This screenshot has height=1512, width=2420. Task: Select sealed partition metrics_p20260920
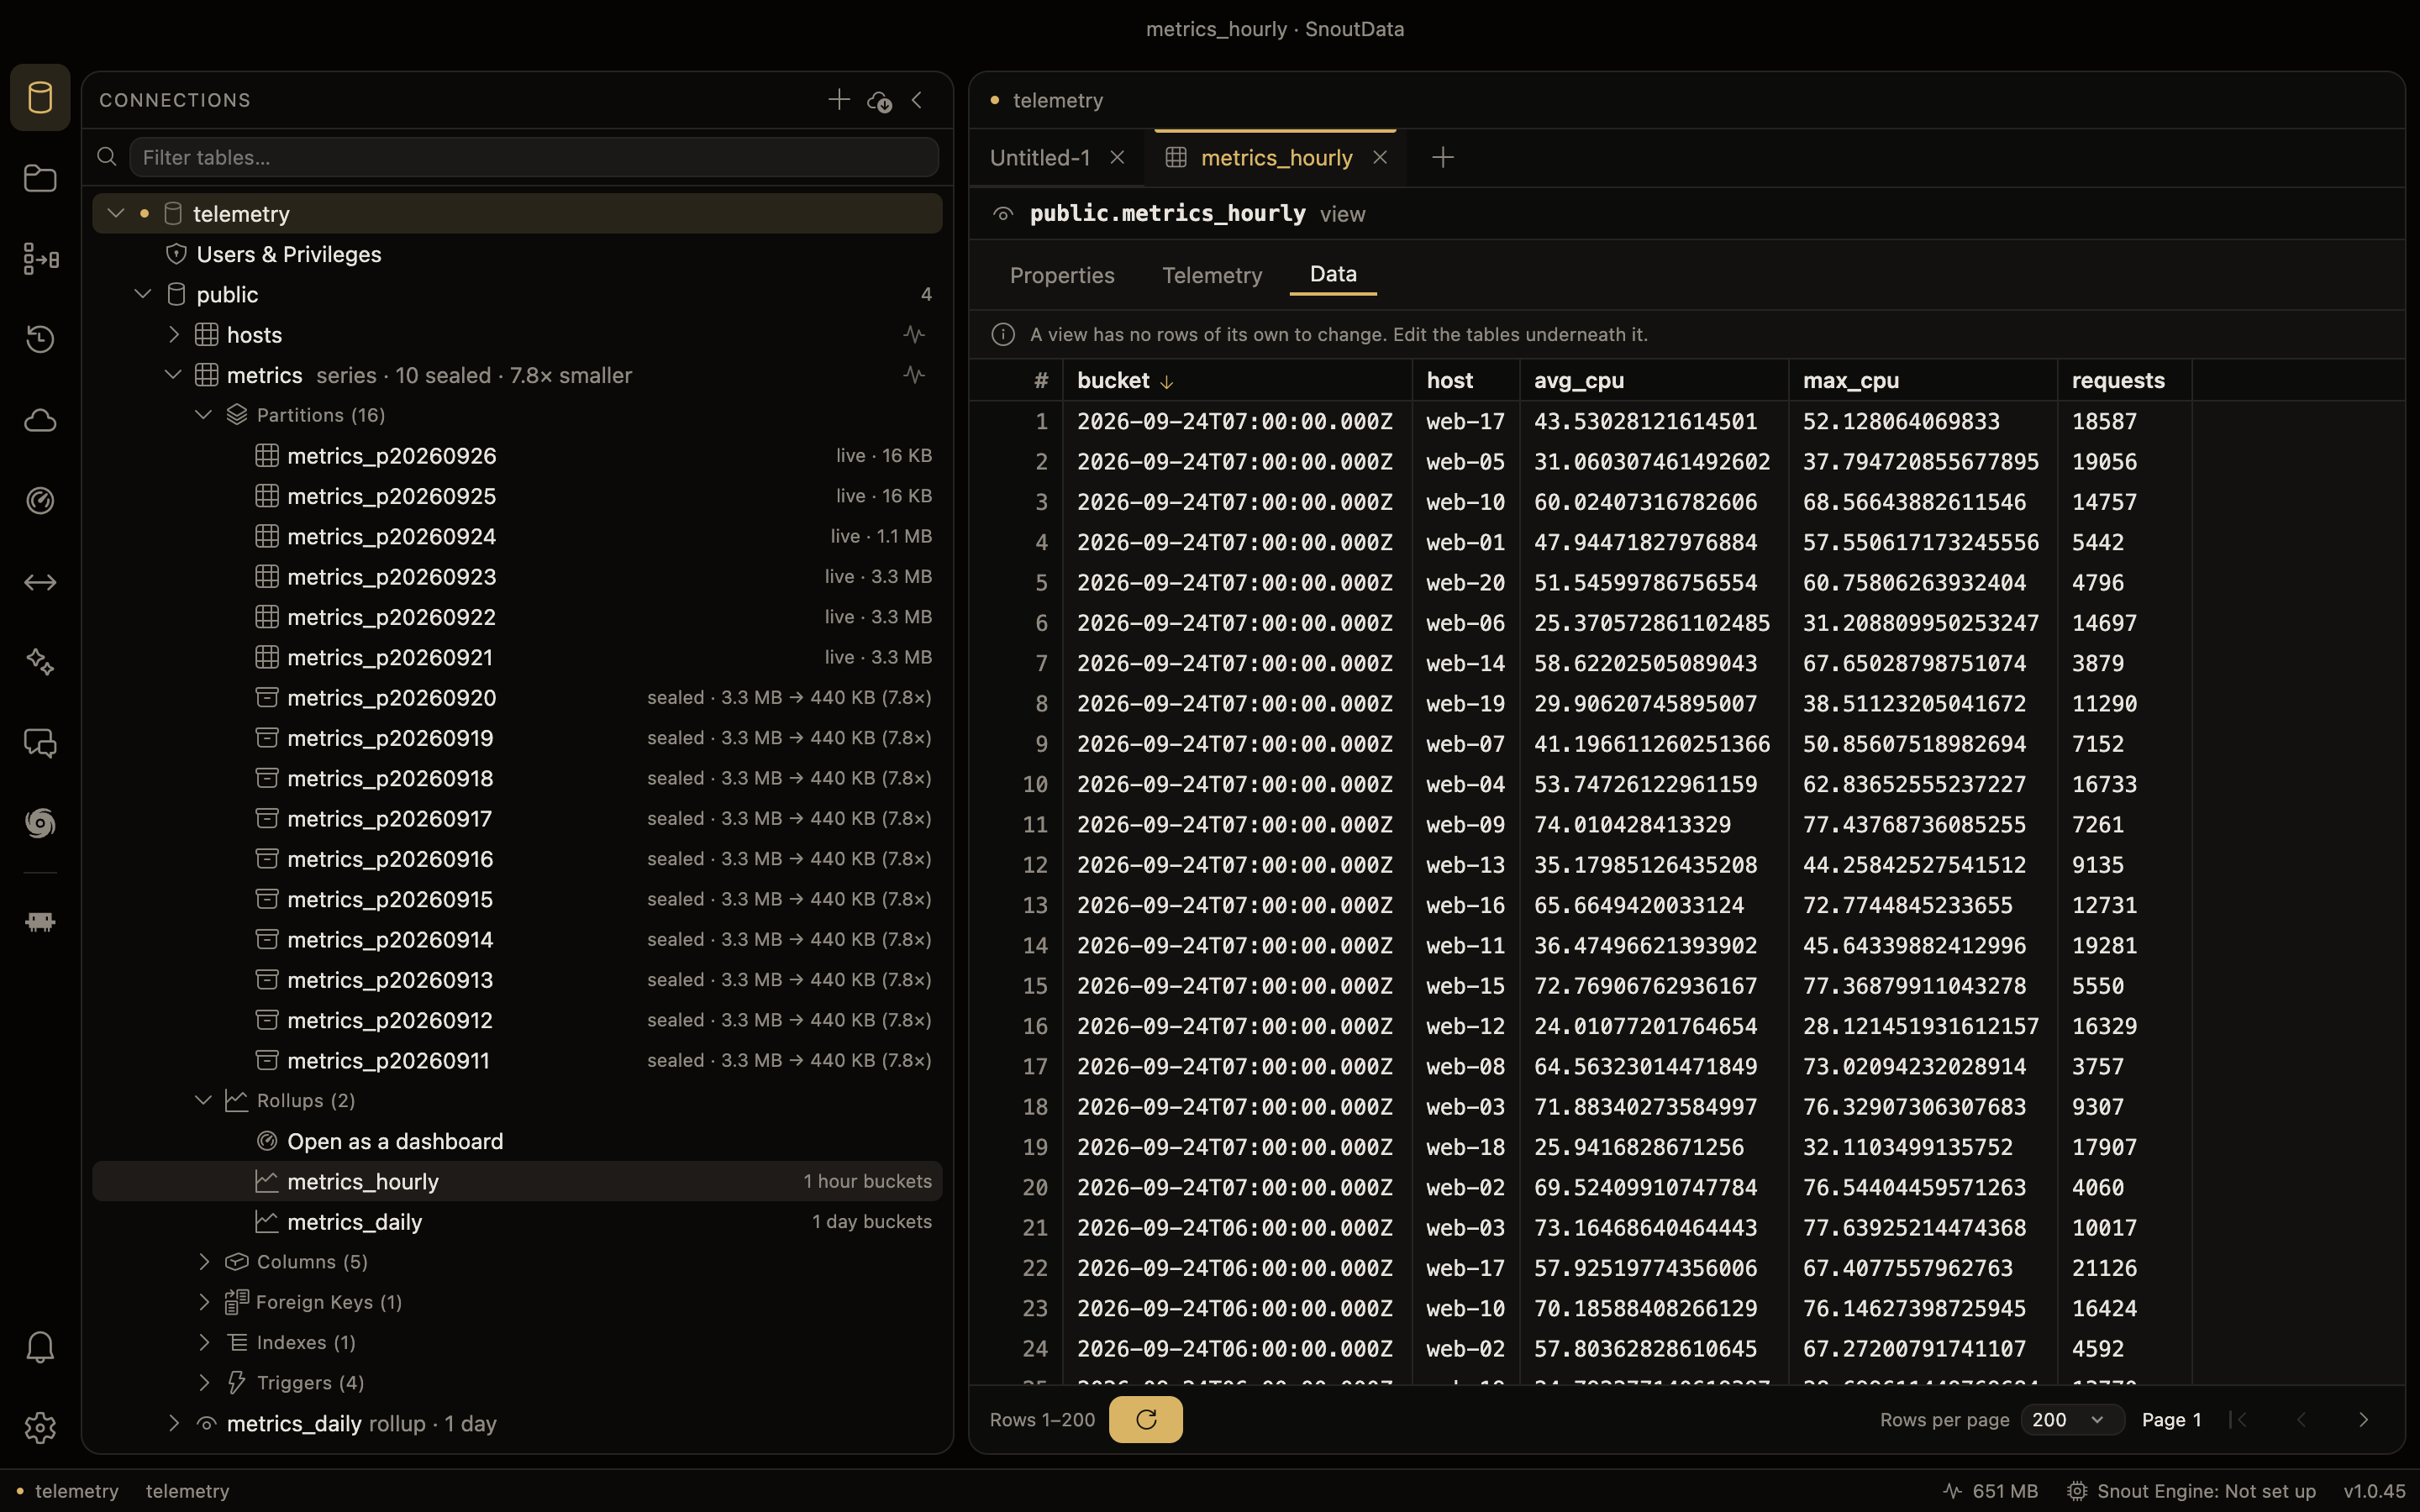(517, 698)
